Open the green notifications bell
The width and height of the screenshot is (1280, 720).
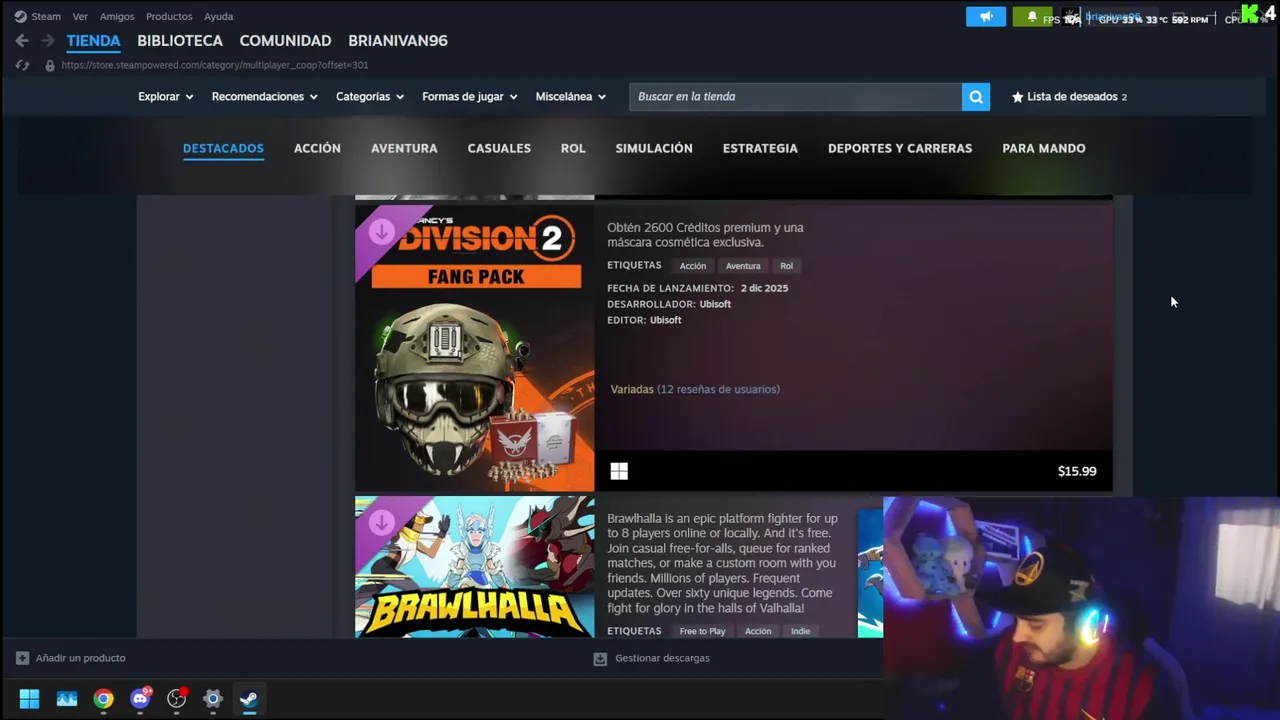pos(1032,17)
